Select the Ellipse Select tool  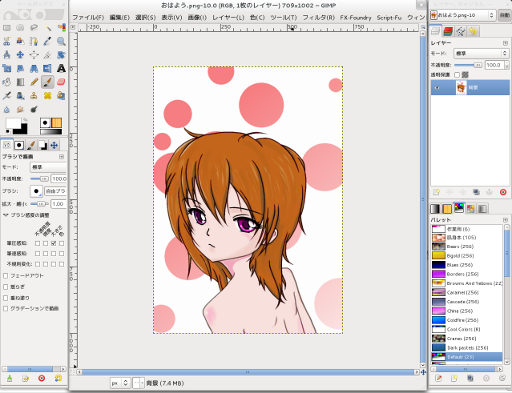[x=20, y=28]
